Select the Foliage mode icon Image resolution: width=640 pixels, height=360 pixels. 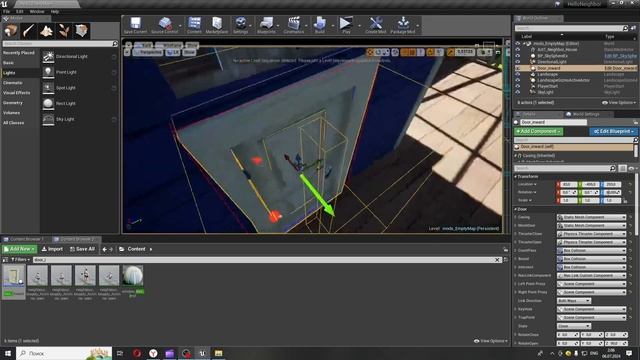(x=64, y=31)
